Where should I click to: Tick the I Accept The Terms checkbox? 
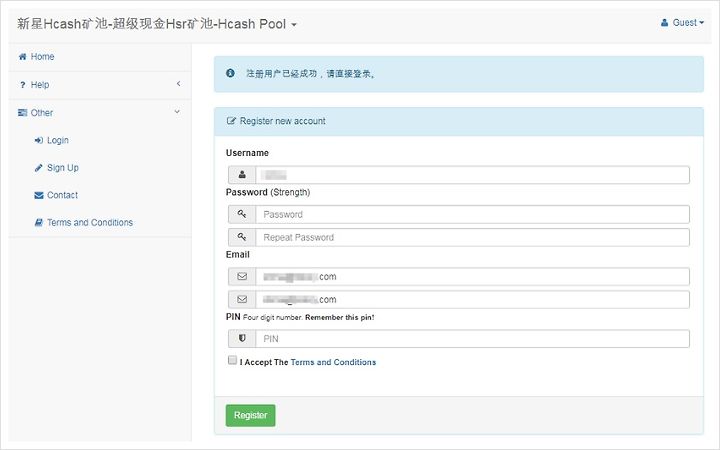point(232,360)
